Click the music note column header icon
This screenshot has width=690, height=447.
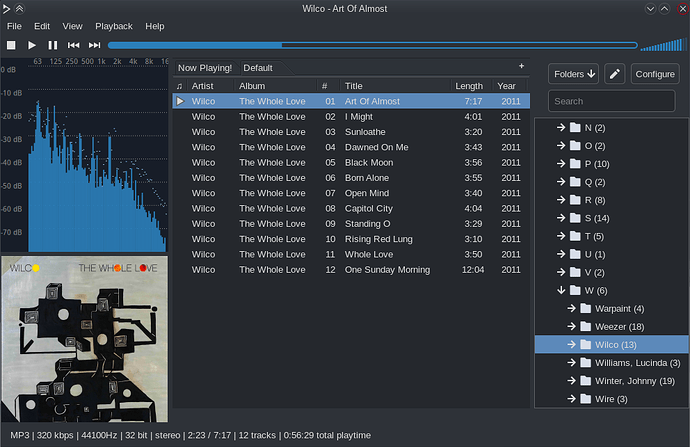click(179, 86)
